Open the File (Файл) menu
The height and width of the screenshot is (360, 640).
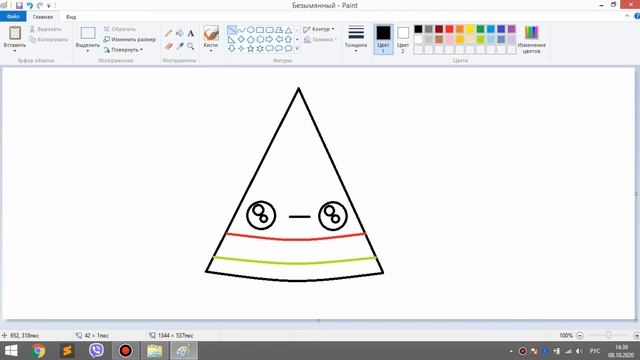(13, 17)
